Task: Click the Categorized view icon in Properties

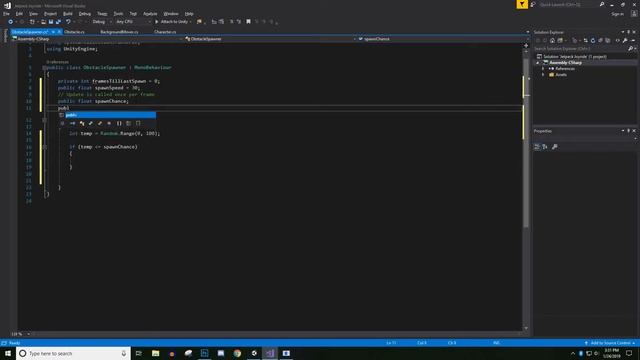Action: (537, 147)
